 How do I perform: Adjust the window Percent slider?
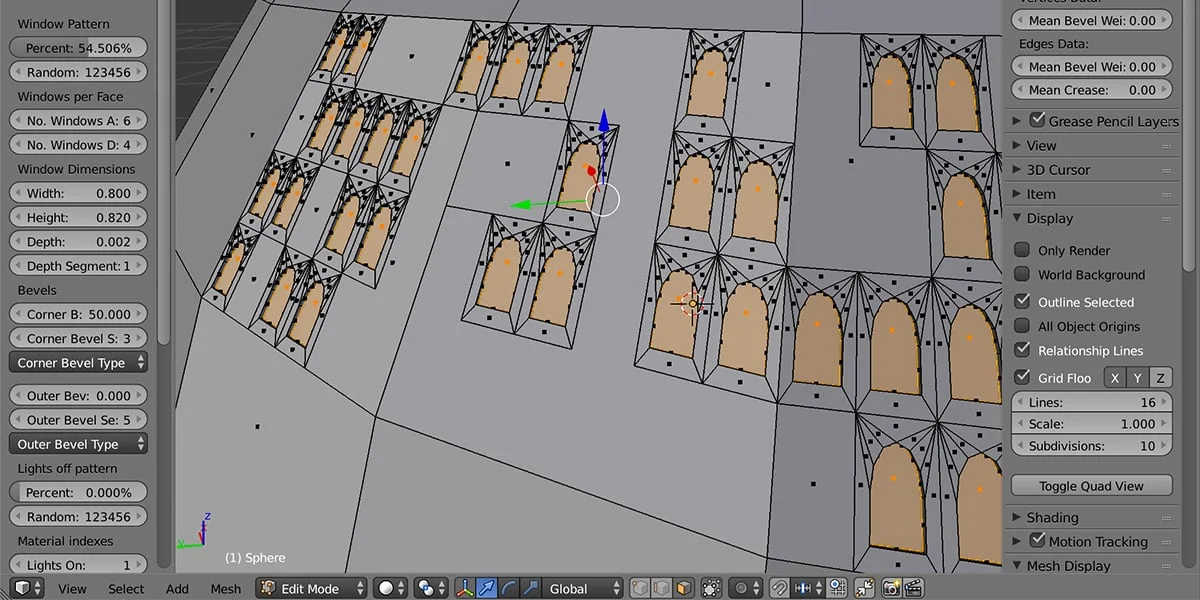click(77, 47)
